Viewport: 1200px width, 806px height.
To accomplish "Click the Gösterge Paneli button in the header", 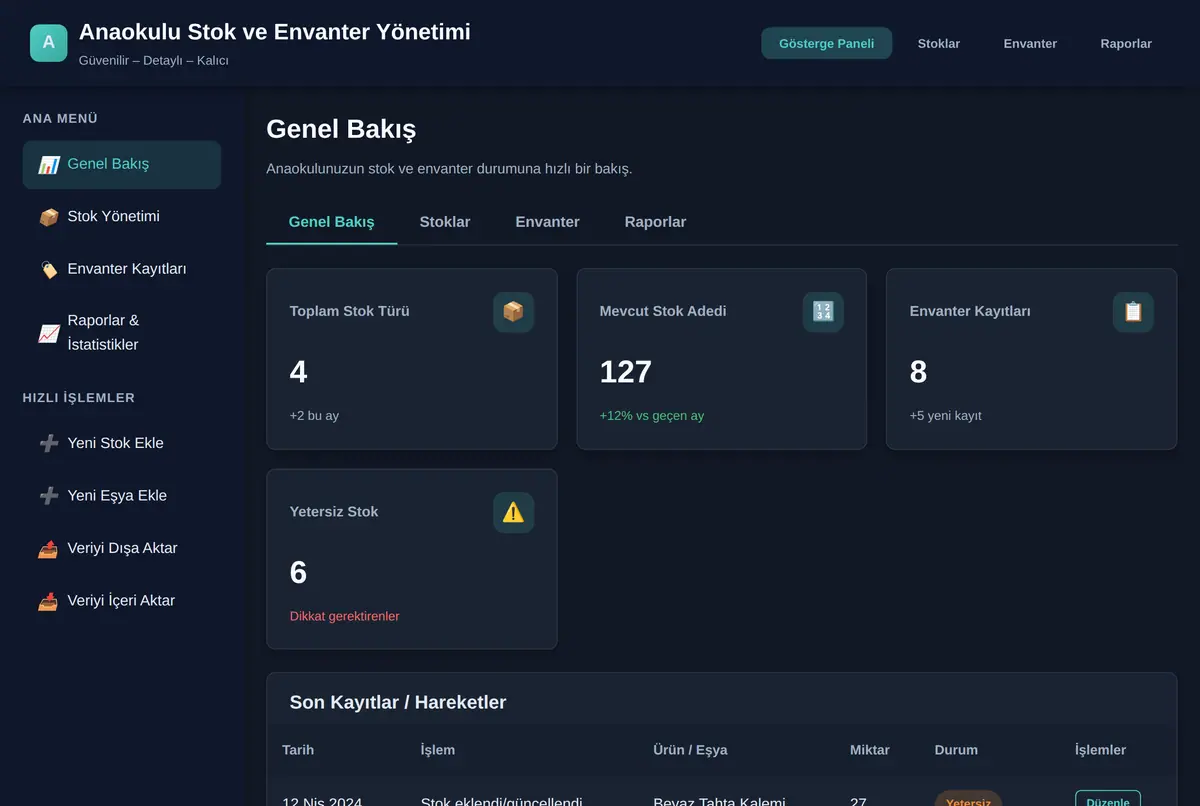I will click(x=826, y=43).
